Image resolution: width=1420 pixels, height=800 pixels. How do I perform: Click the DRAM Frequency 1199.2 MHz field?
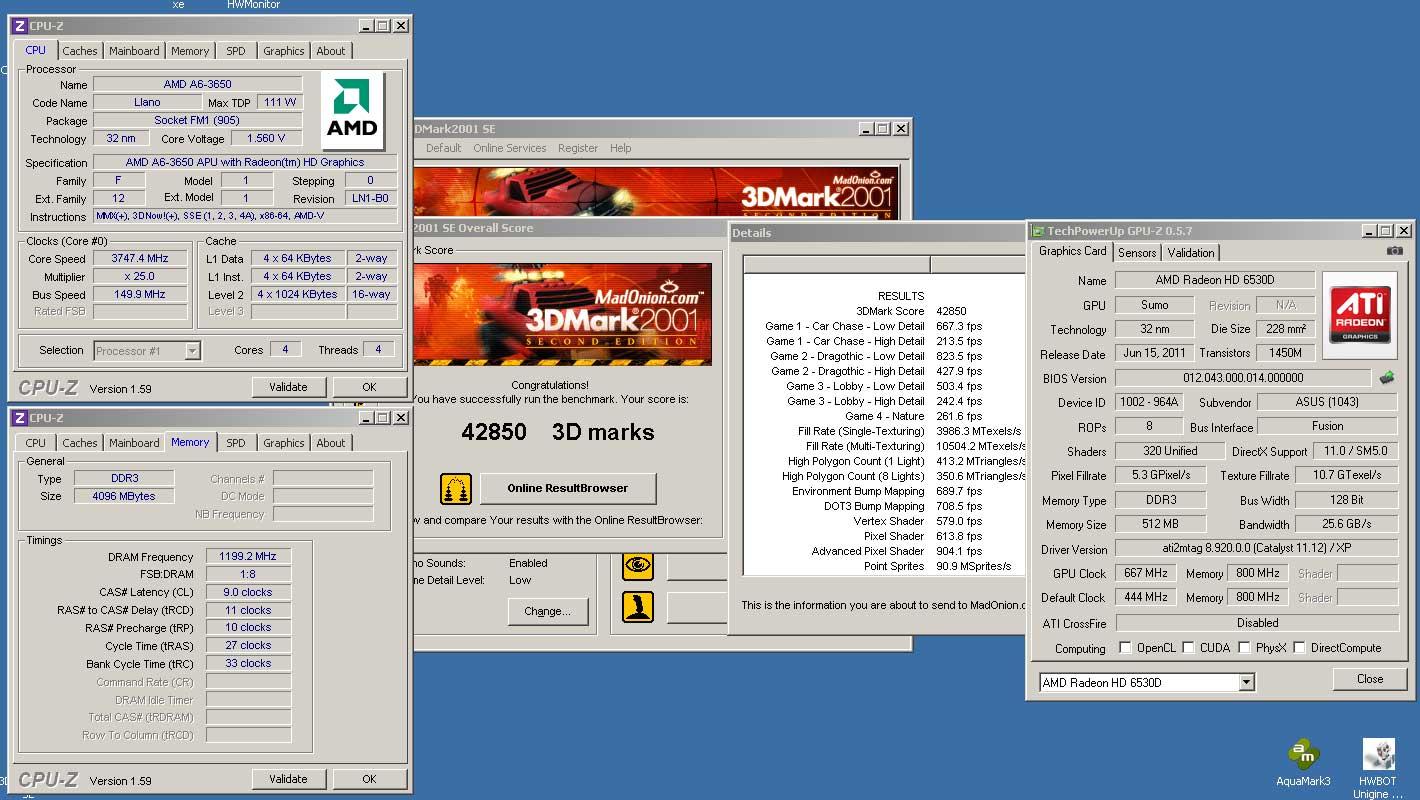248,557
